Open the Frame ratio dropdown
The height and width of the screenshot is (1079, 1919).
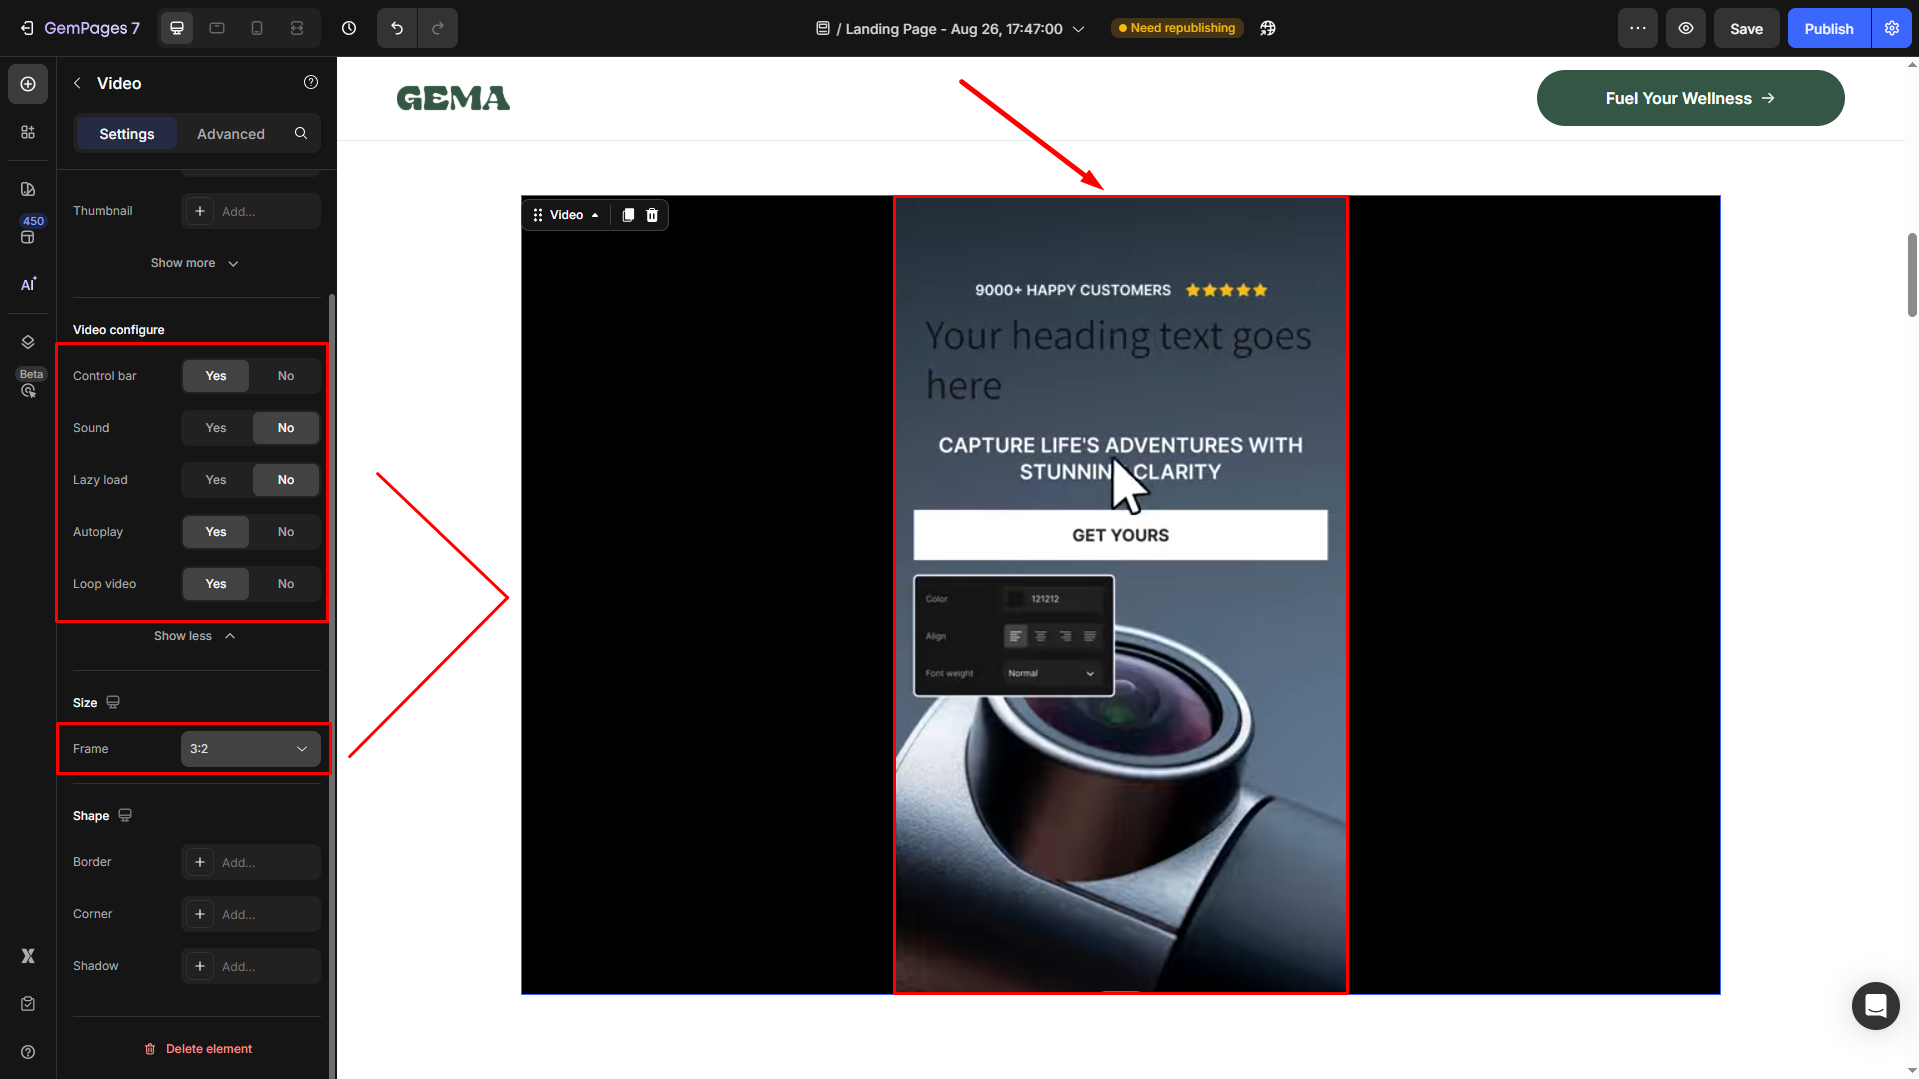pos(251,749)
